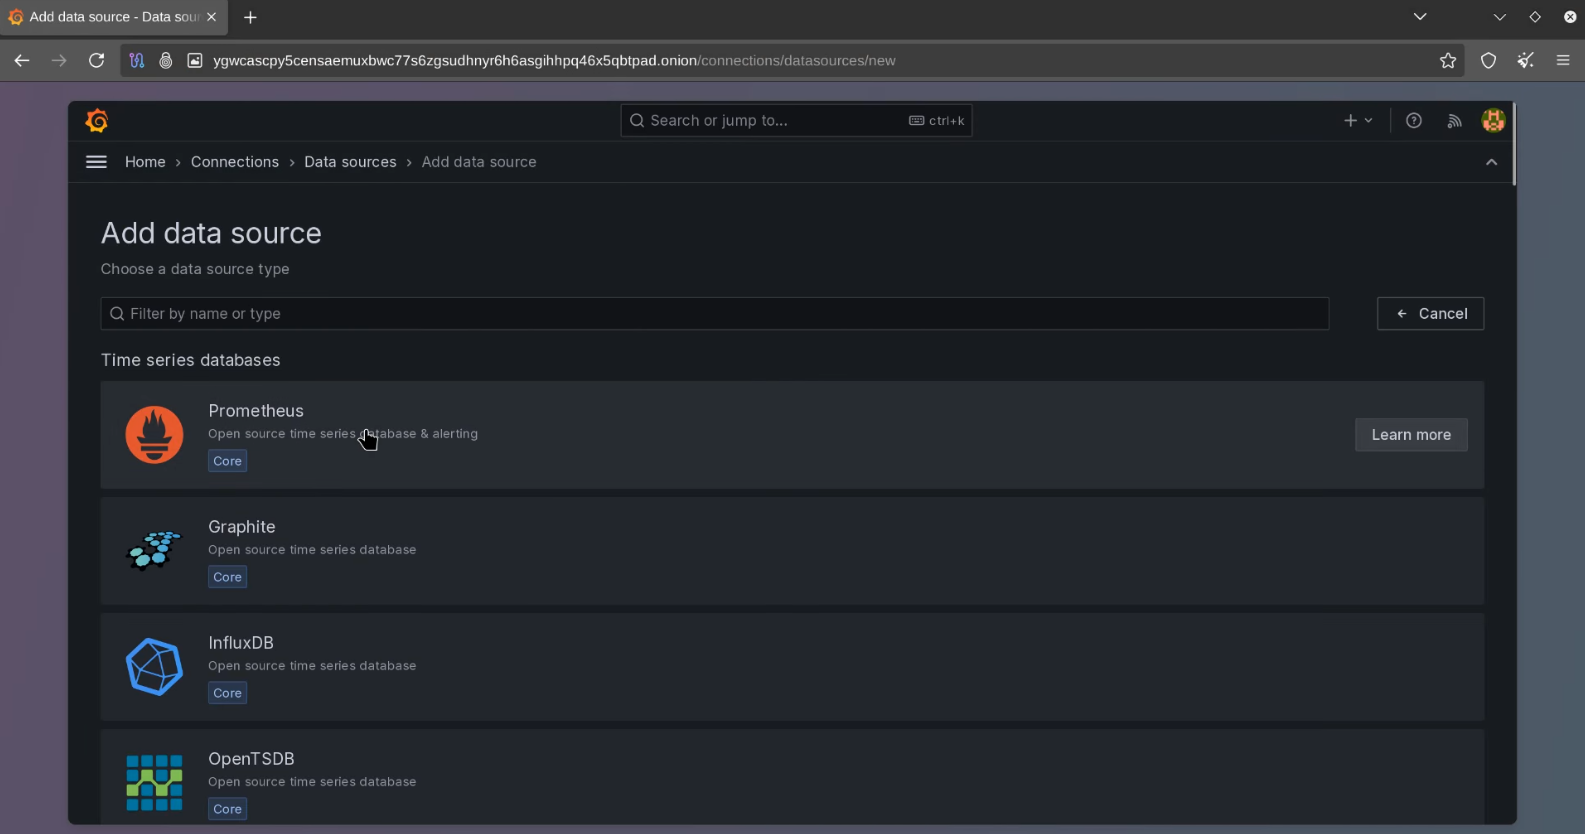Focus the Filter by name or type field
The image size is (1585, 834).
coord(714,314)
